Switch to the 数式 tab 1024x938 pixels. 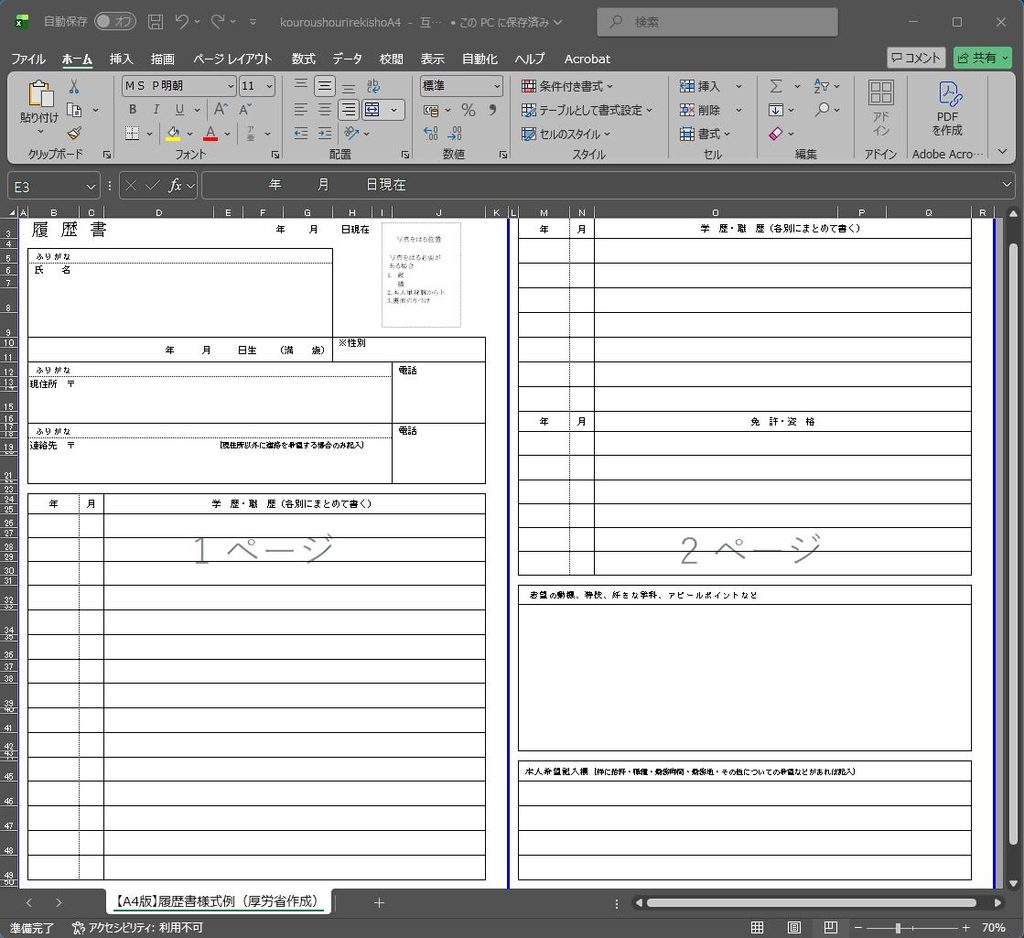tap(303, 59)
